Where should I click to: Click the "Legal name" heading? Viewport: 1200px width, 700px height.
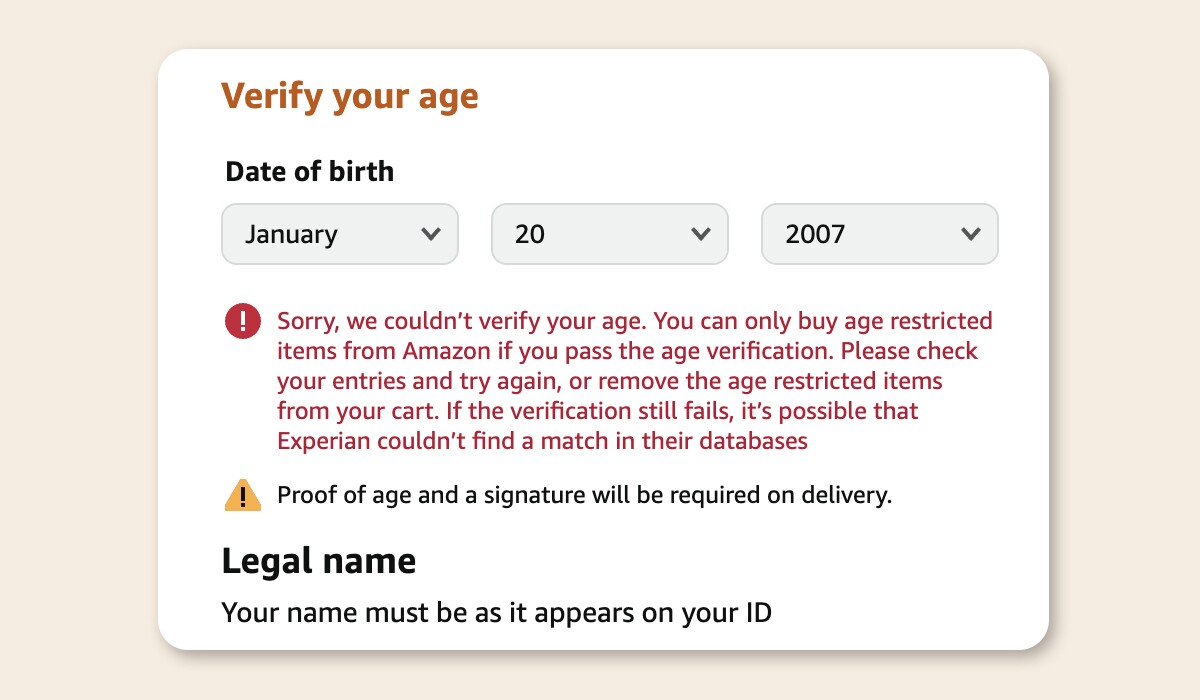[318, 561]
